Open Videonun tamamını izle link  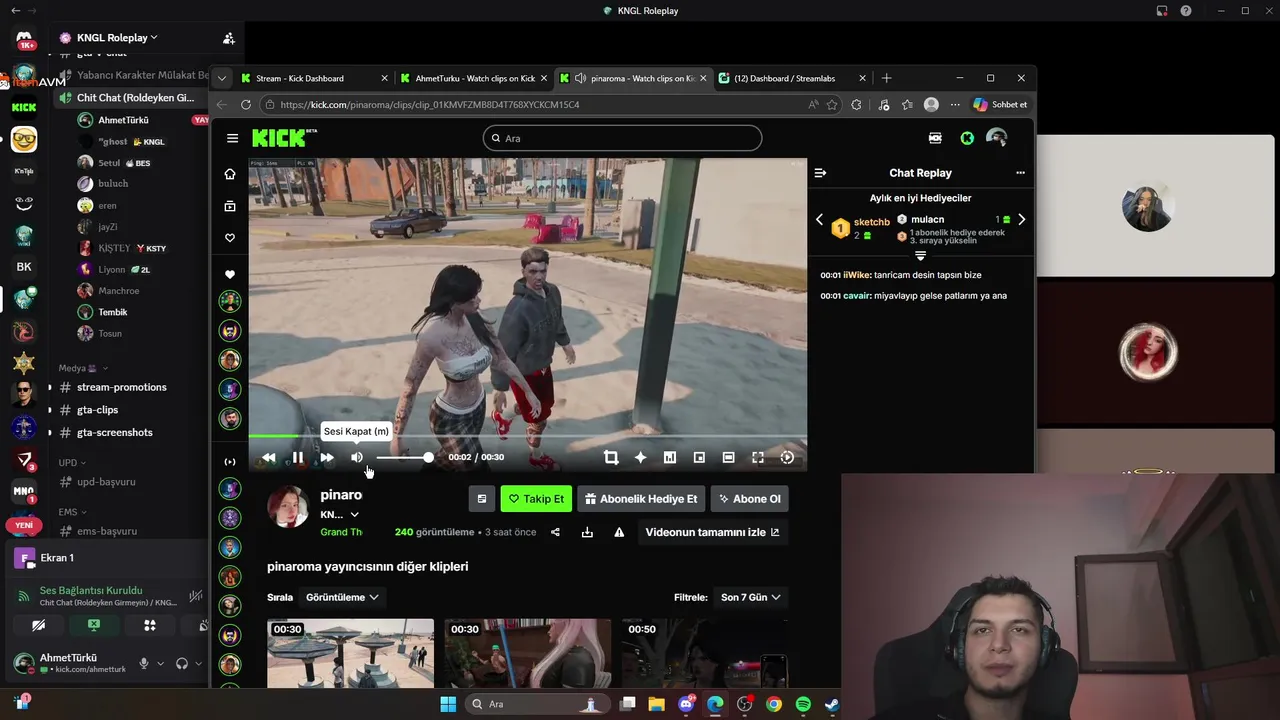712,532
